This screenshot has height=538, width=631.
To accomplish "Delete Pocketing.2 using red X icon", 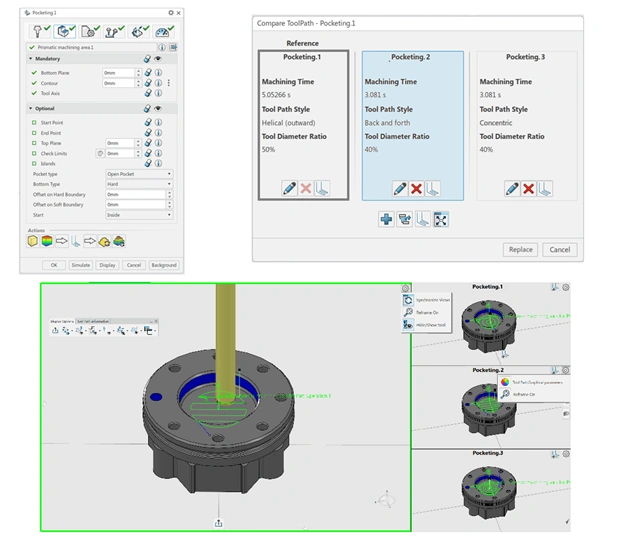I will (416, 188).
